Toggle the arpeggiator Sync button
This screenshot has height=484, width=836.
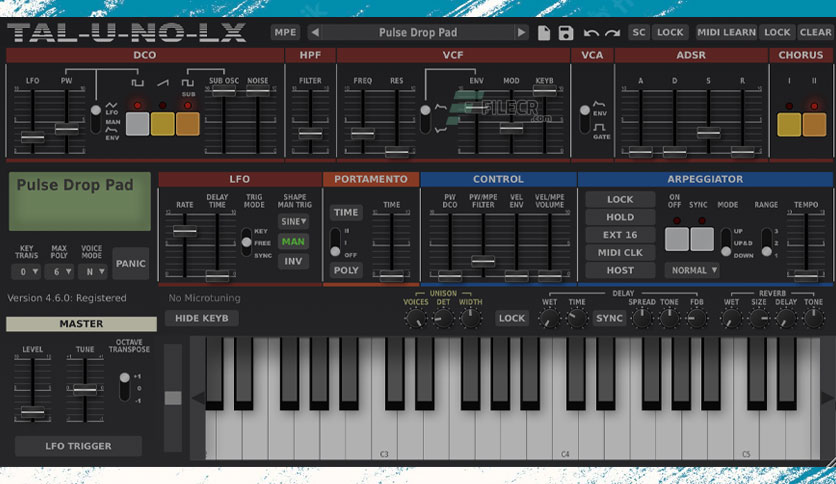[702, 239]
